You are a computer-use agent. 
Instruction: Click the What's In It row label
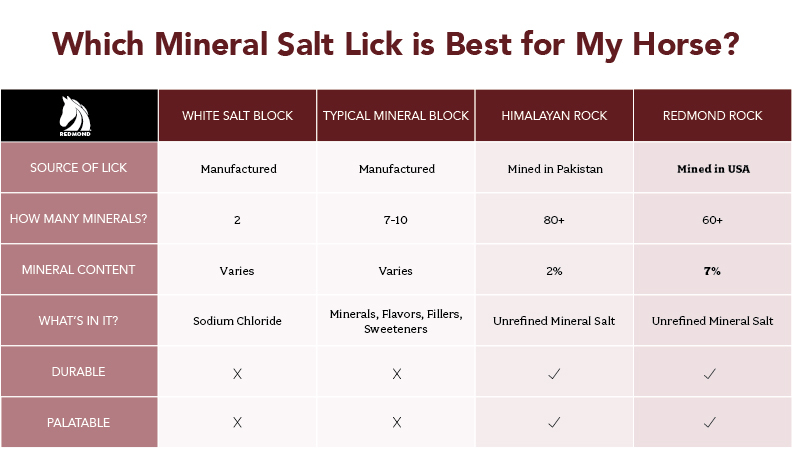tap(78, 320)
